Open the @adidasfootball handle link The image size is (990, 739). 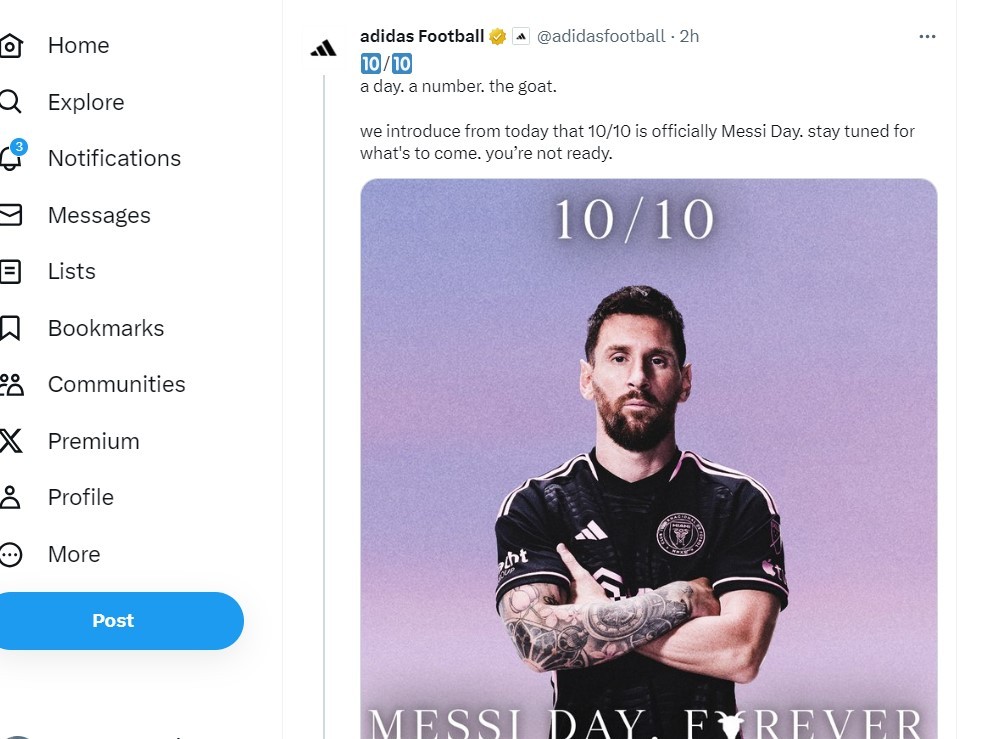tap(604, 35)
